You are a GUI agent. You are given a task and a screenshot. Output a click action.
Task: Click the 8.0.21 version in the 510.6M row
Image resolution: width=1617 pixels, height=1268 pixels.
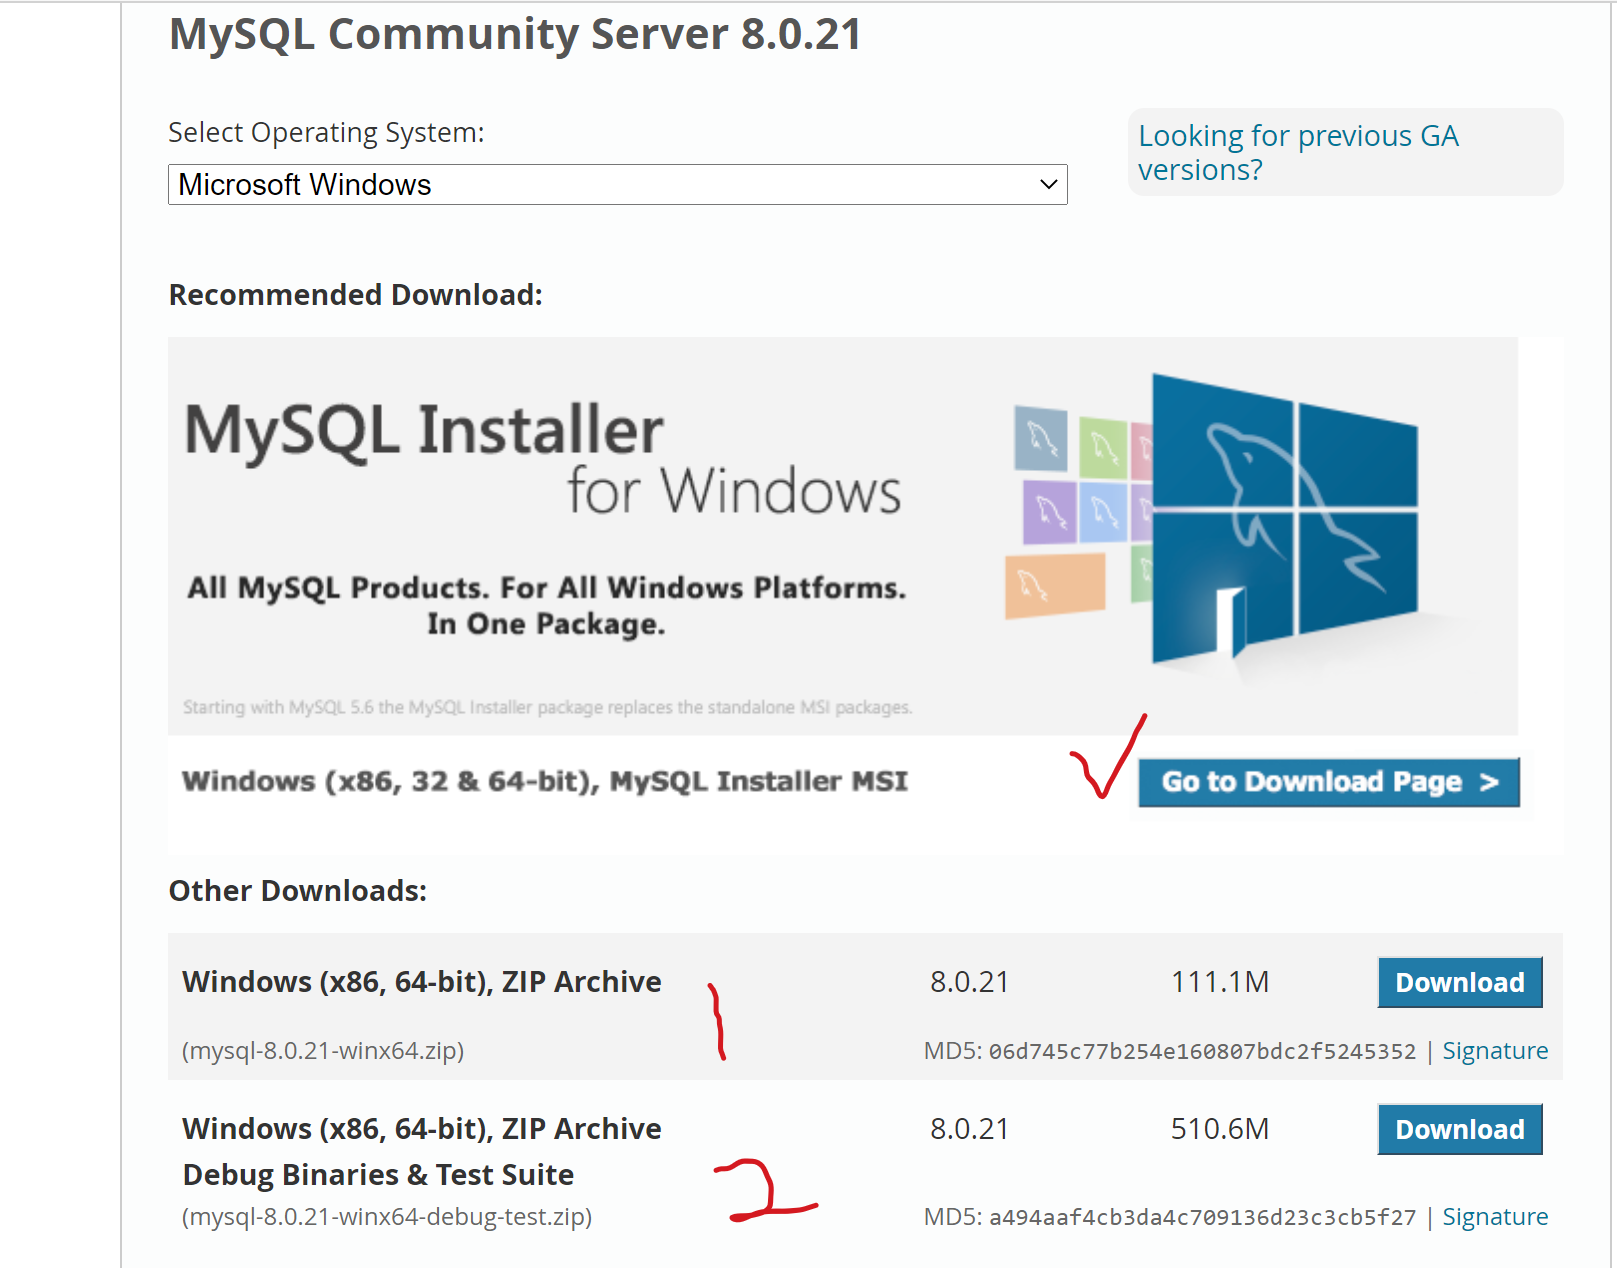[969, 1129]
